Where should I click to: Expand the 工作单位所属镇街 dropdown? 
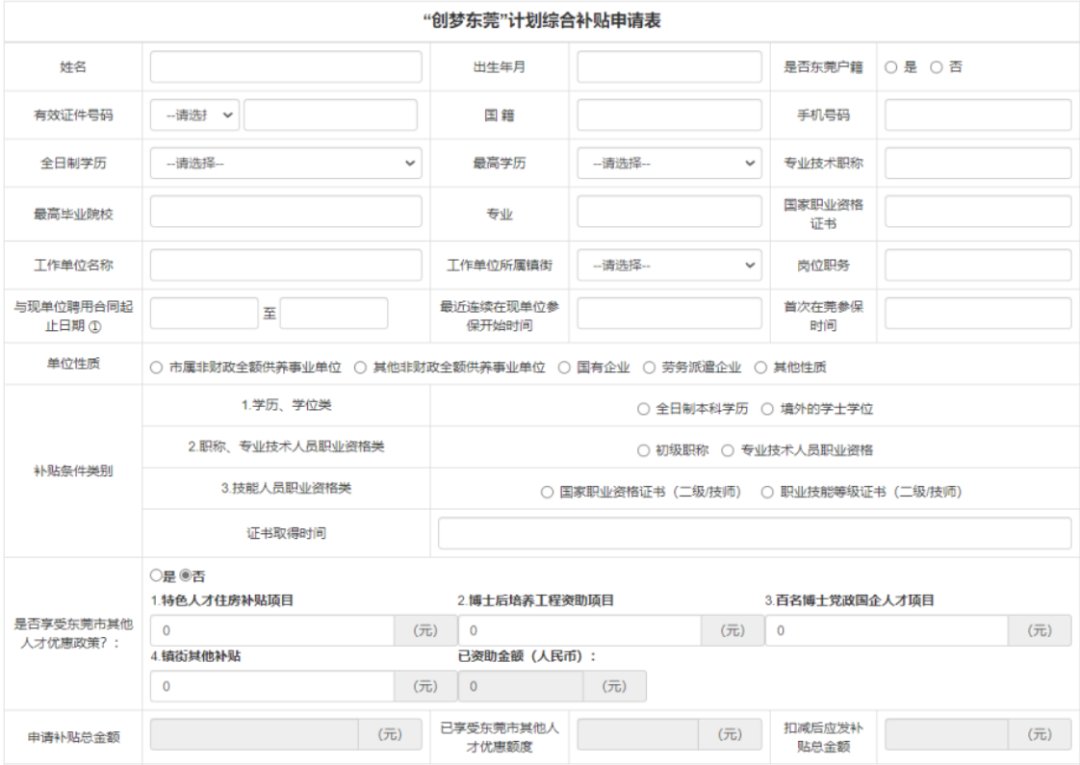668,266
